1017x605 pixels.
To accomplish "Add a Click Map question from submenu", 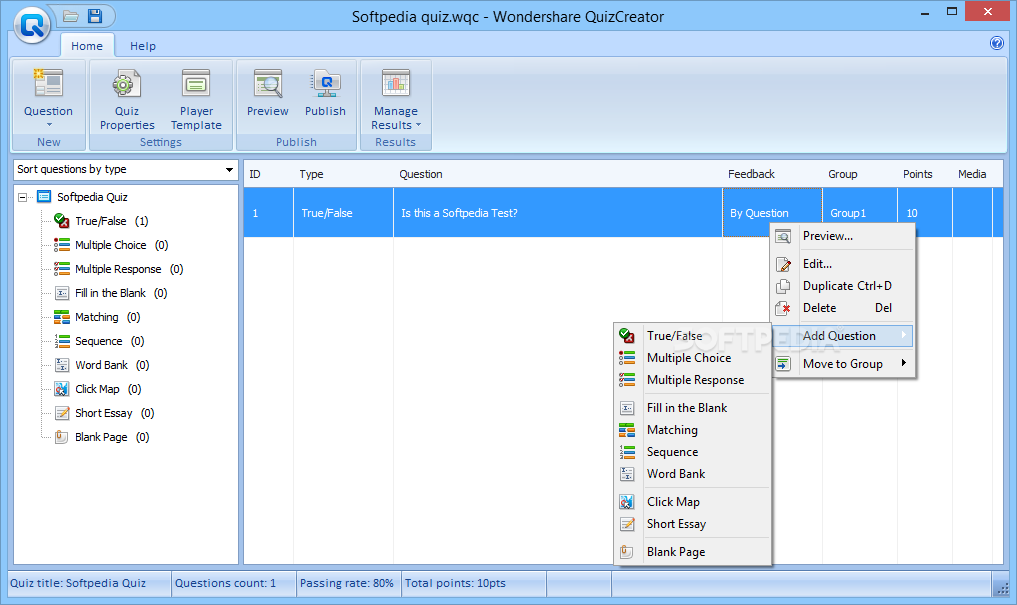I will pyautogui.click(x=693, y=502).
